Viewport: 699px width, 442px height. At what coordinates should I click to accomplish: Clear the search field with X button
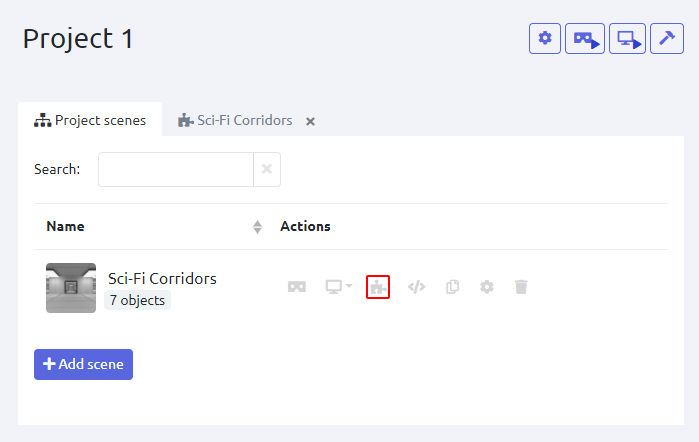[x=267, y=169]
